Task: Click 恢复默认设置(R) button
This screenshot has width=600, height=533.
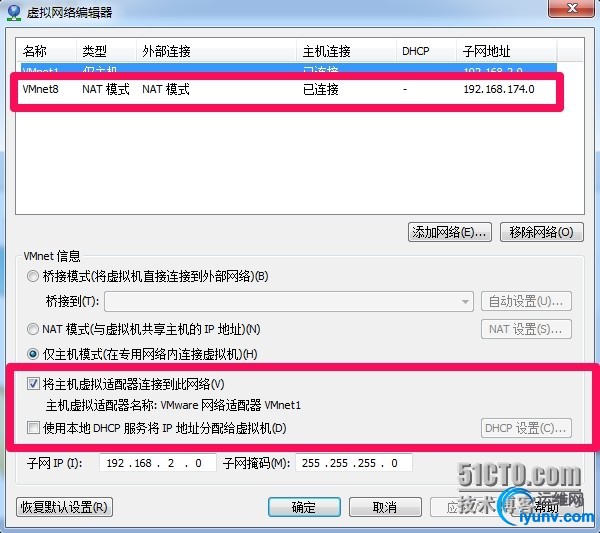Action: pyautogui.click(x=64, y=507)
